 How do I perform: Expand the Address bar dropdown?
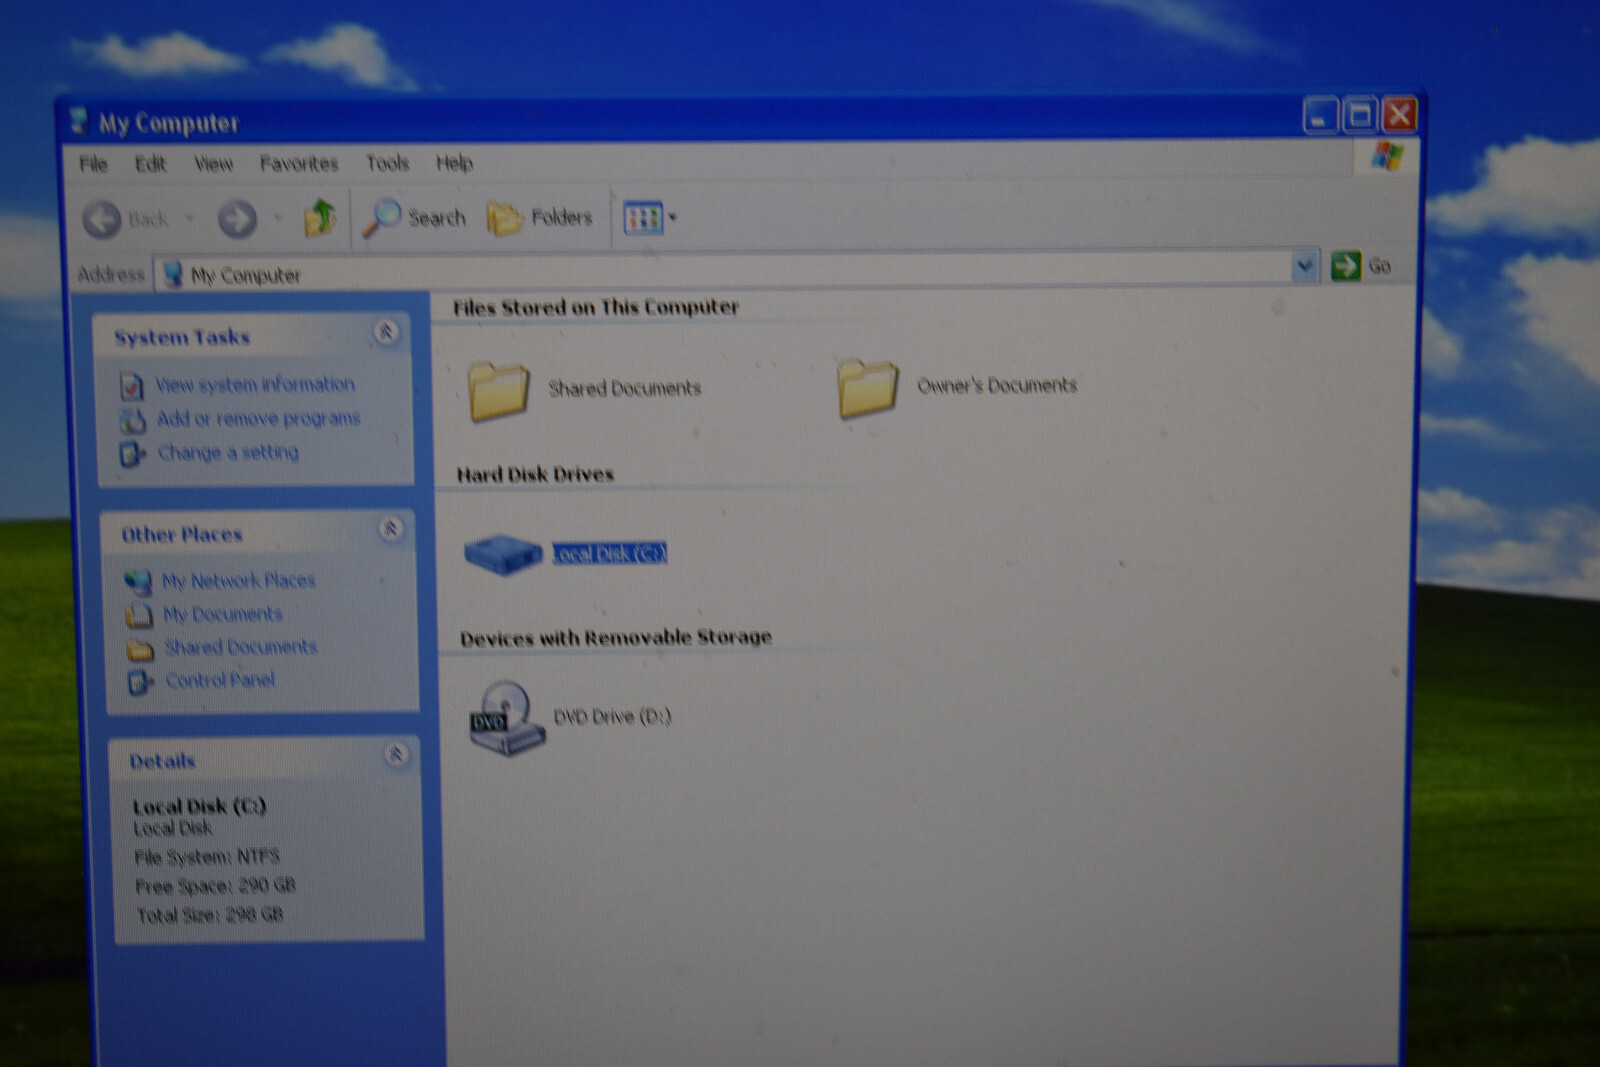tap(1303, 266)
